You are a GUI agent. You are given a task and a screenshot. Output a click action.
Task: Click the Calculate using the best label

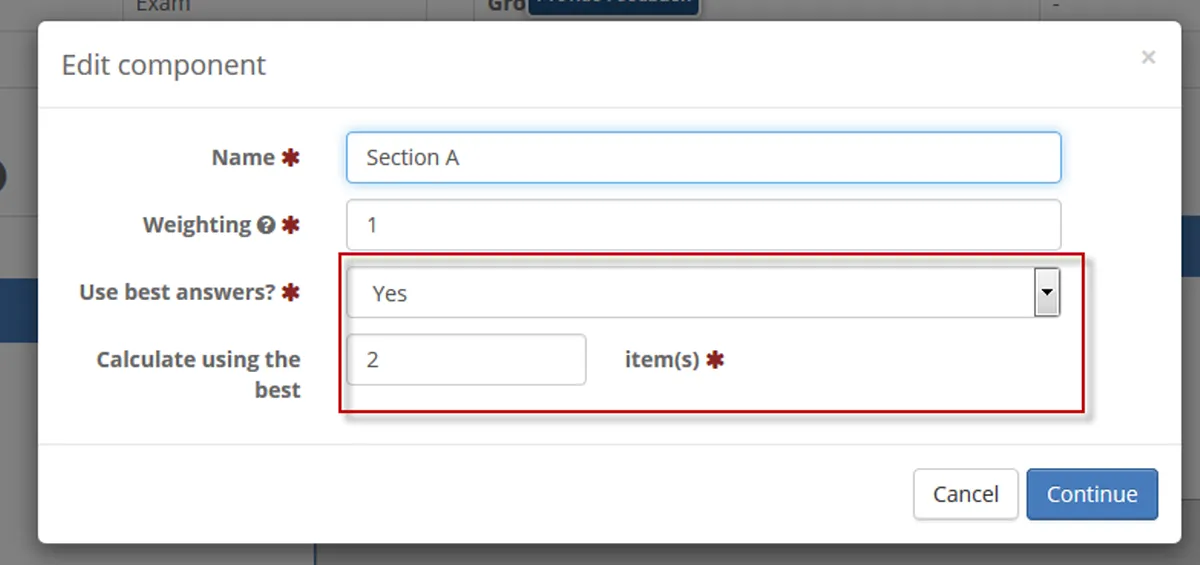[198, 373]
